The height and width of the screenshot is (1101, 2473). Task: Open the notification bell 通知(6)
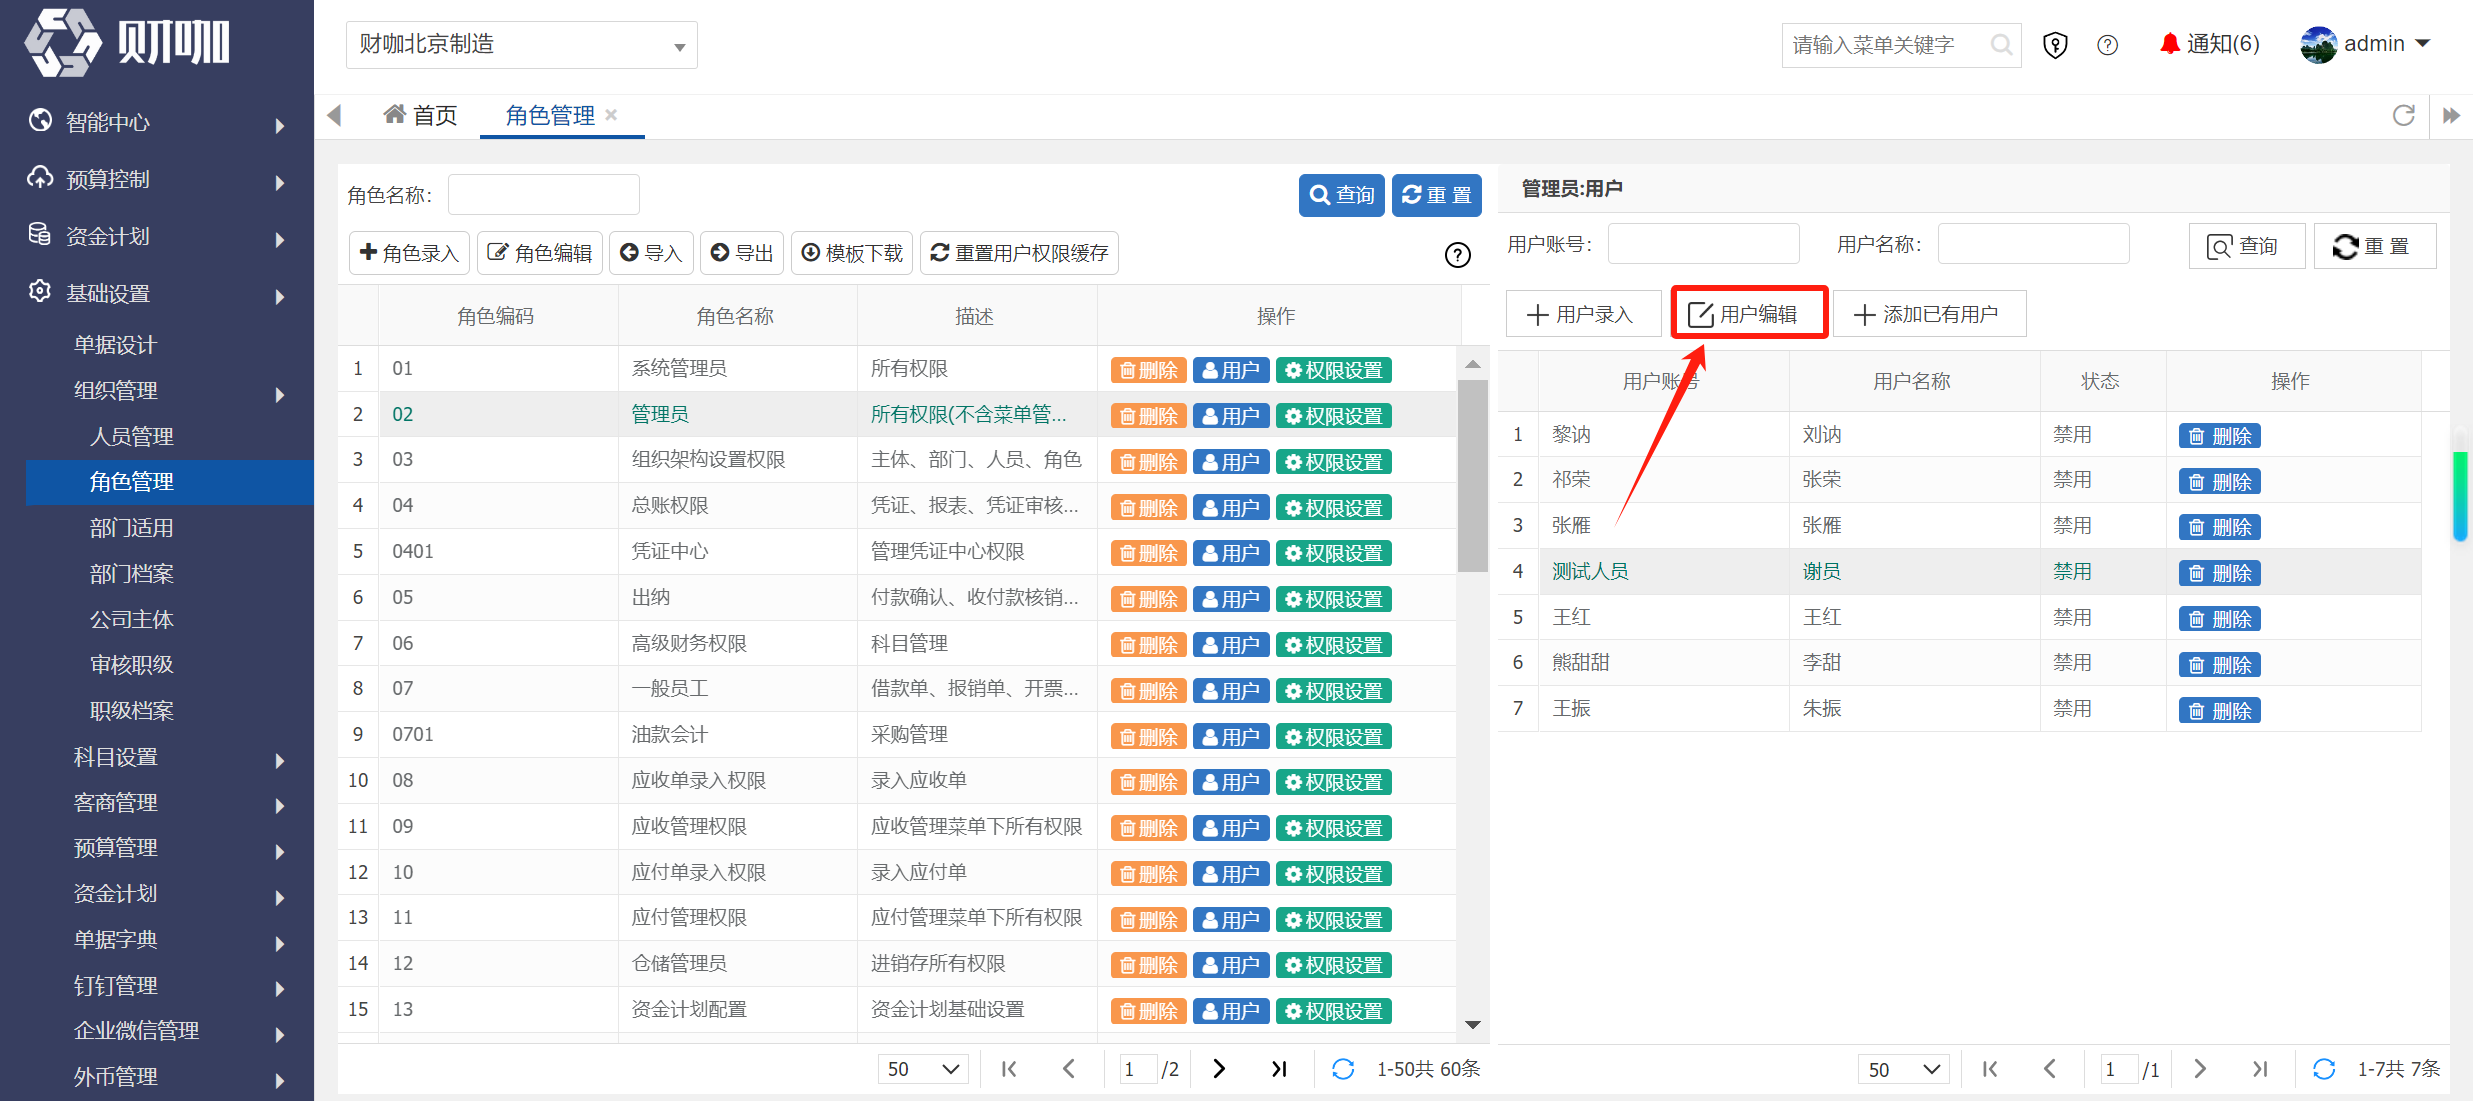point(2209,44)
